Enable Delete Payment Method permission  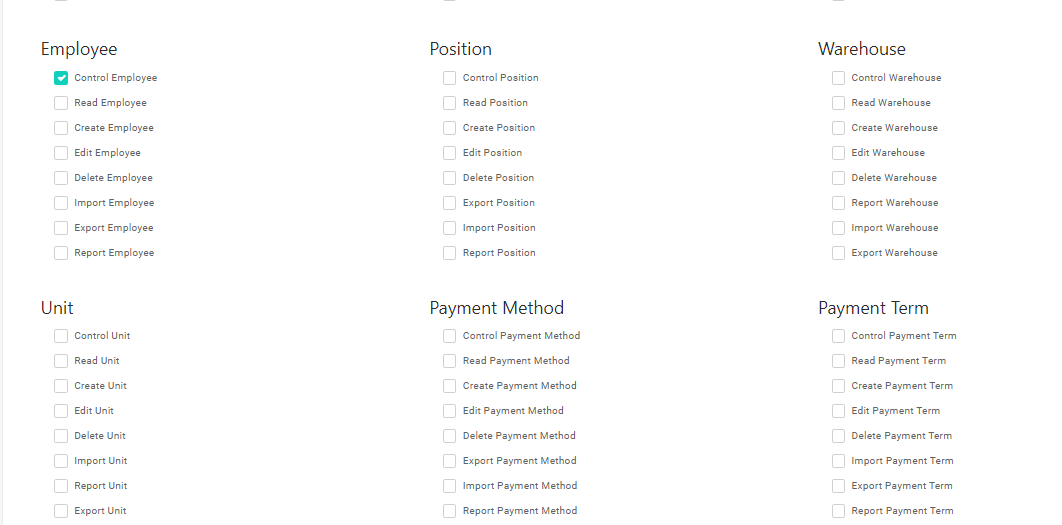[450, 436]
